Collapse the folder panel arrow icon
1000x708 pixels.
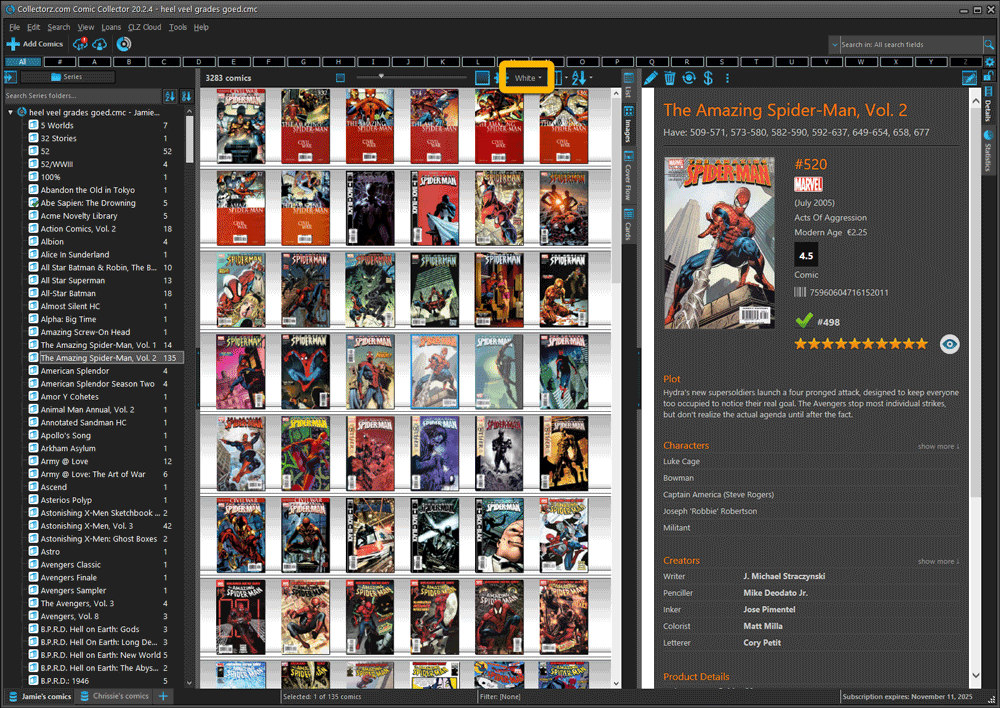tap(10, 77)
